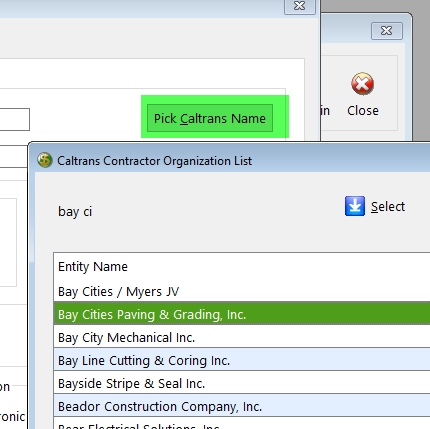Click the Close label under the red icon
Screen dimensions: 430x429
click(363, 111)
